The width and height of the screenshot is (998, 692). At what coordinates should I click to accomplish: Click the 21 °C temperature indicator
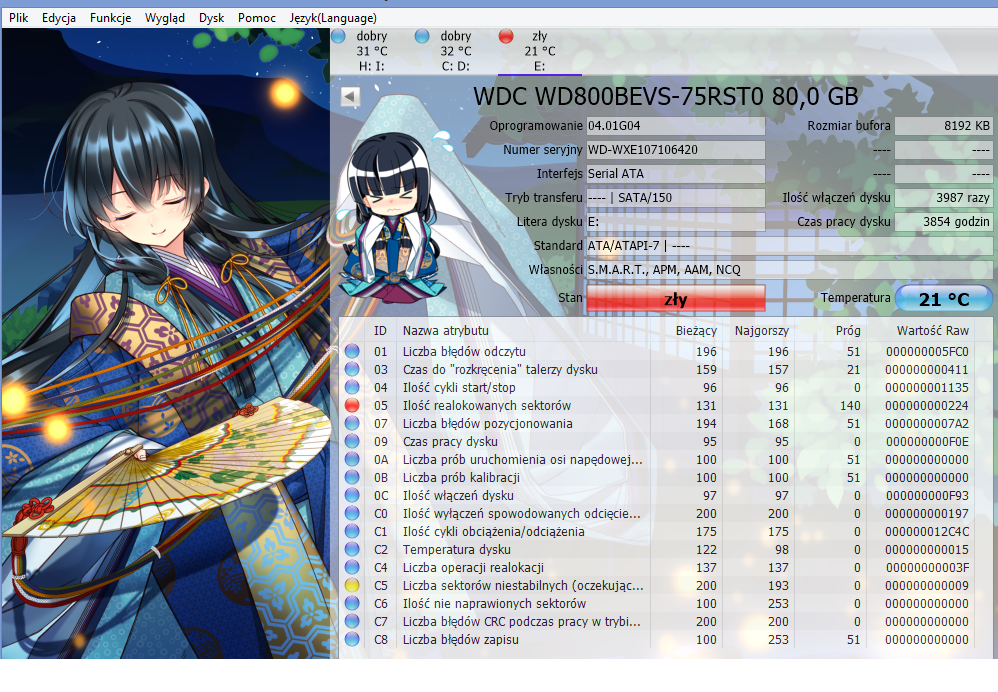tap(944, 299)
